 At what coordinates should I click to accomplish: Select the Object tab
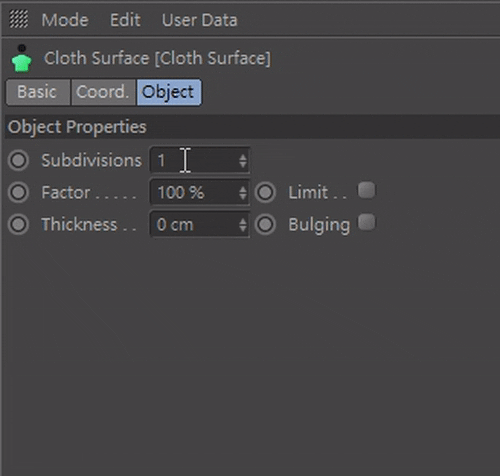[169, 92]
